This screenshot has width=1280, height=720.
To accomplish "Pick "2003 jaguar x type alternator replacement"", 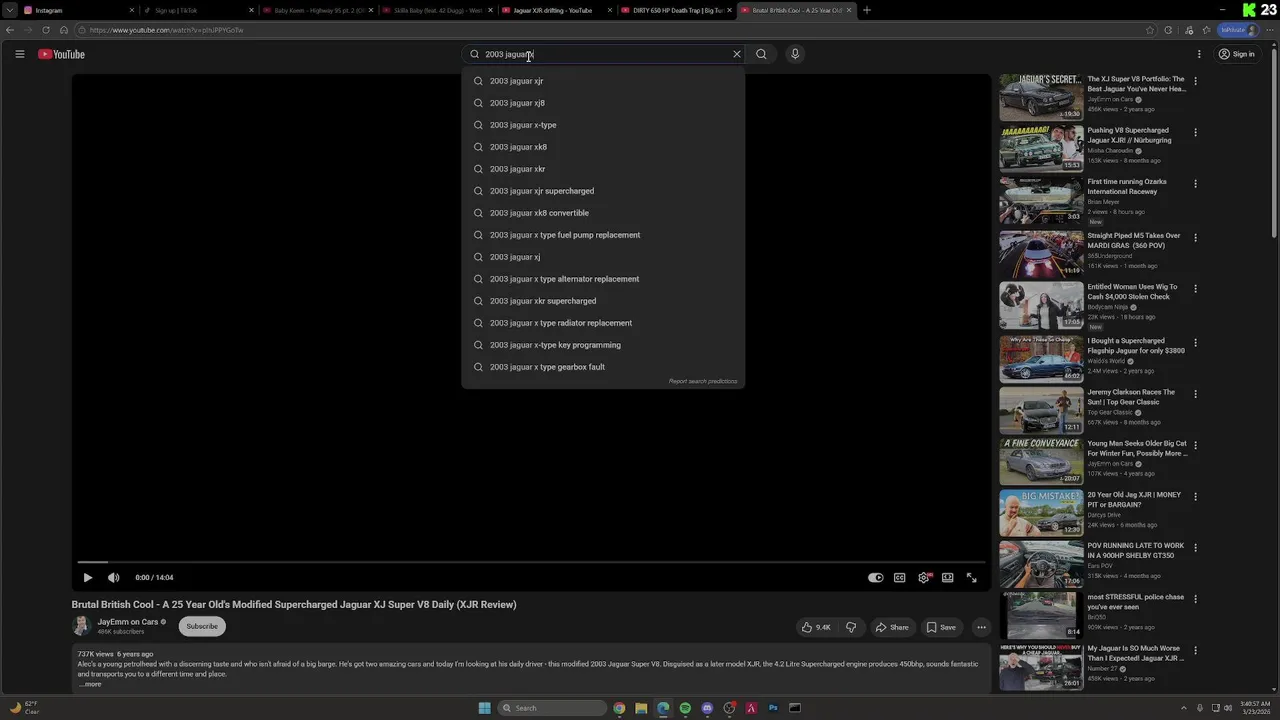I will click(x=603, y=279).
